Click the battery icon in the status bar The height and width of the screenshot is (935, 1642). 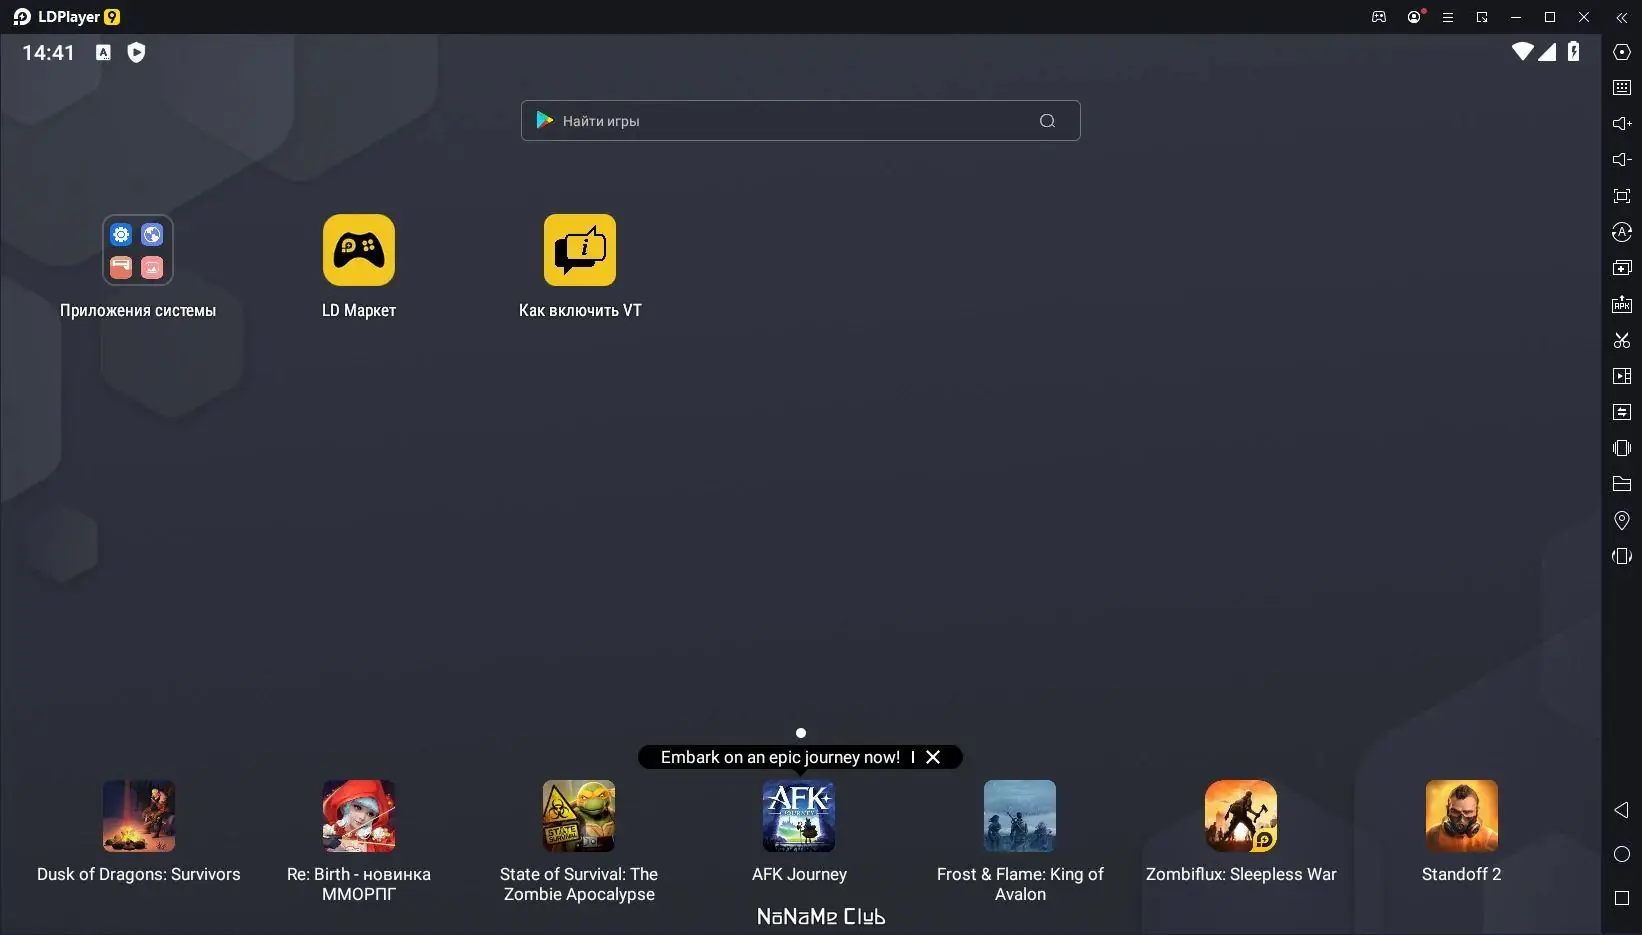[1574, 51]
